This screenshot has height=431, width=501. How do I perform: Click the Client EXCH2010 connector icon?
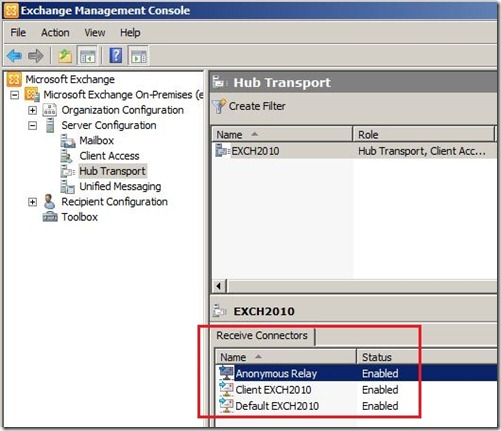tap(226, 389)
